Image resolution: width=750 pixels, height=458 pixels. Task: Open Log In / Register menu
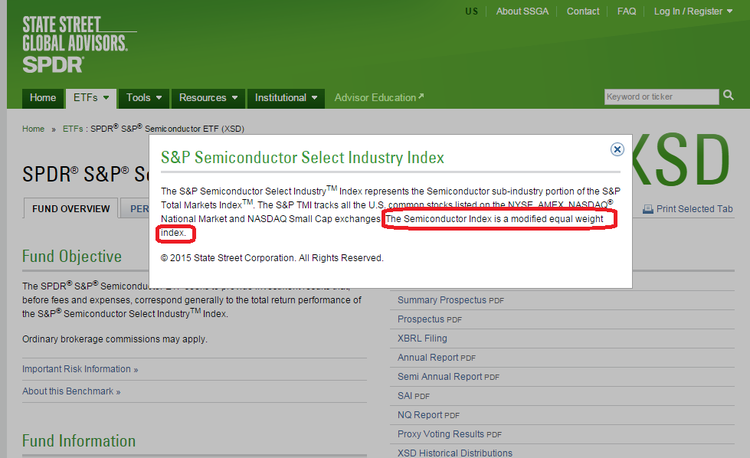pos(692,12)
